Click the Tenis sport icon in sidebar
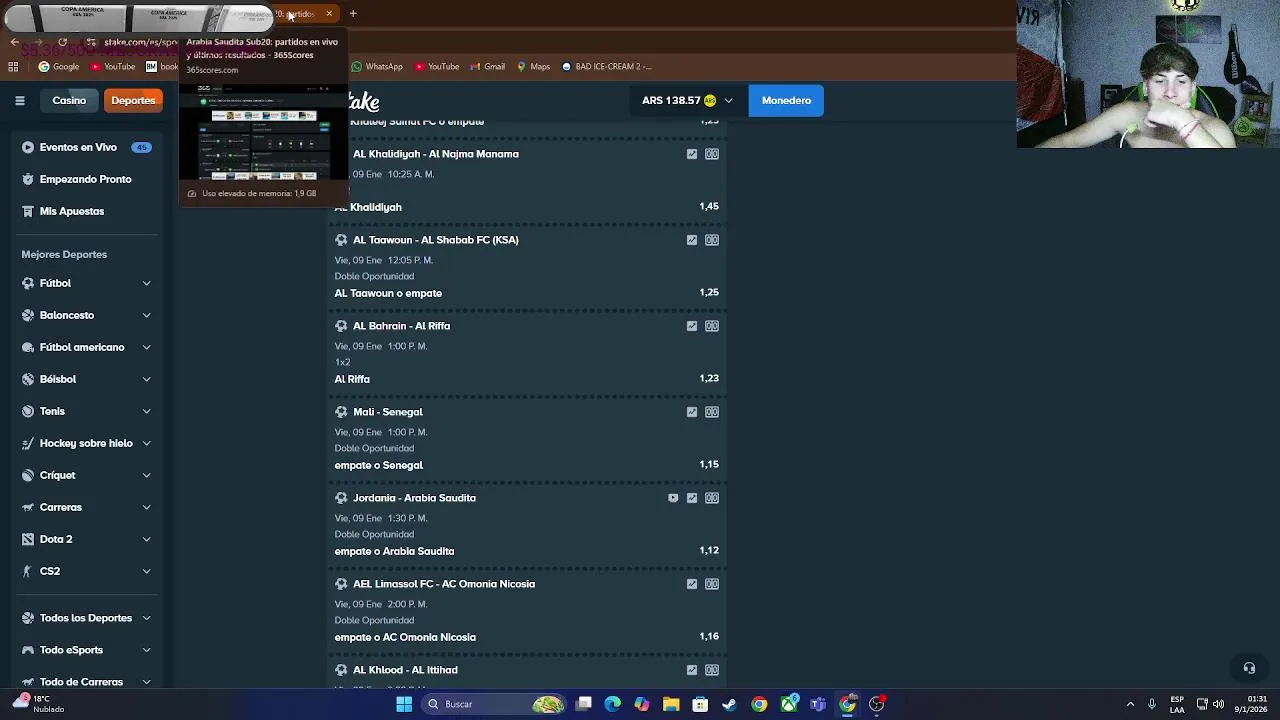 [x=28, y=411]
